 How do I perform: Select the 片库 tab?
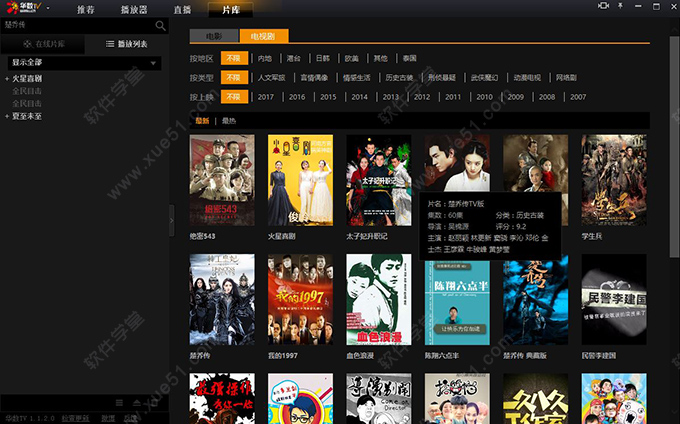coord(231,10)
